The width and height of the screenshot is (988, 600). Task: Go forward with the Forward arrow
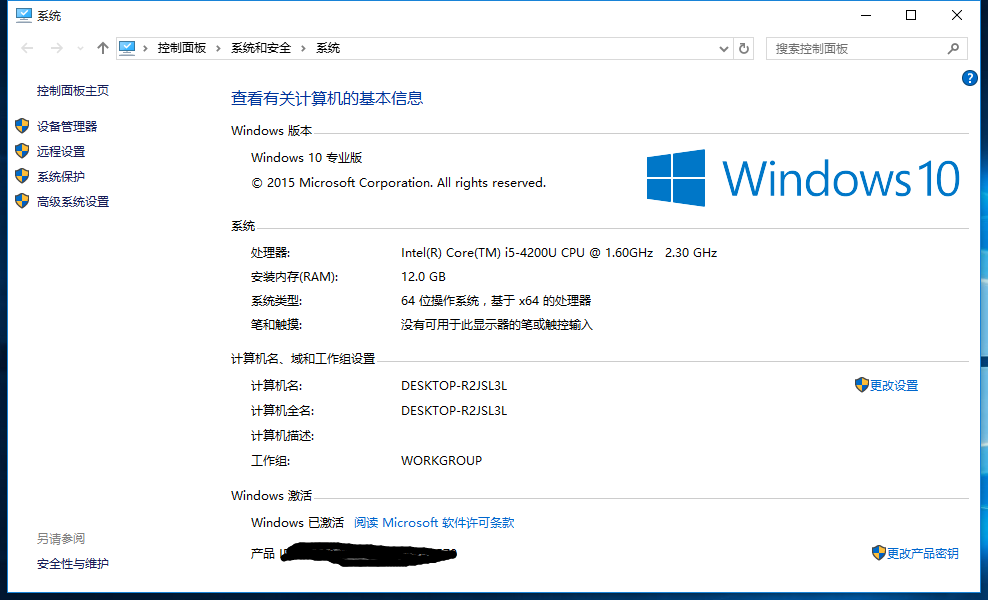click(x=57, y=49)
